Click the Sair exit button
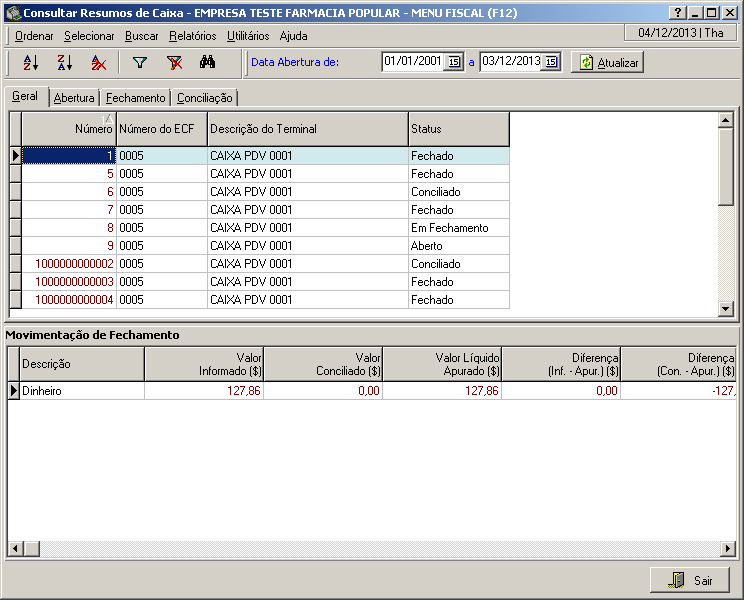744x600 pixels. [690, 580]
